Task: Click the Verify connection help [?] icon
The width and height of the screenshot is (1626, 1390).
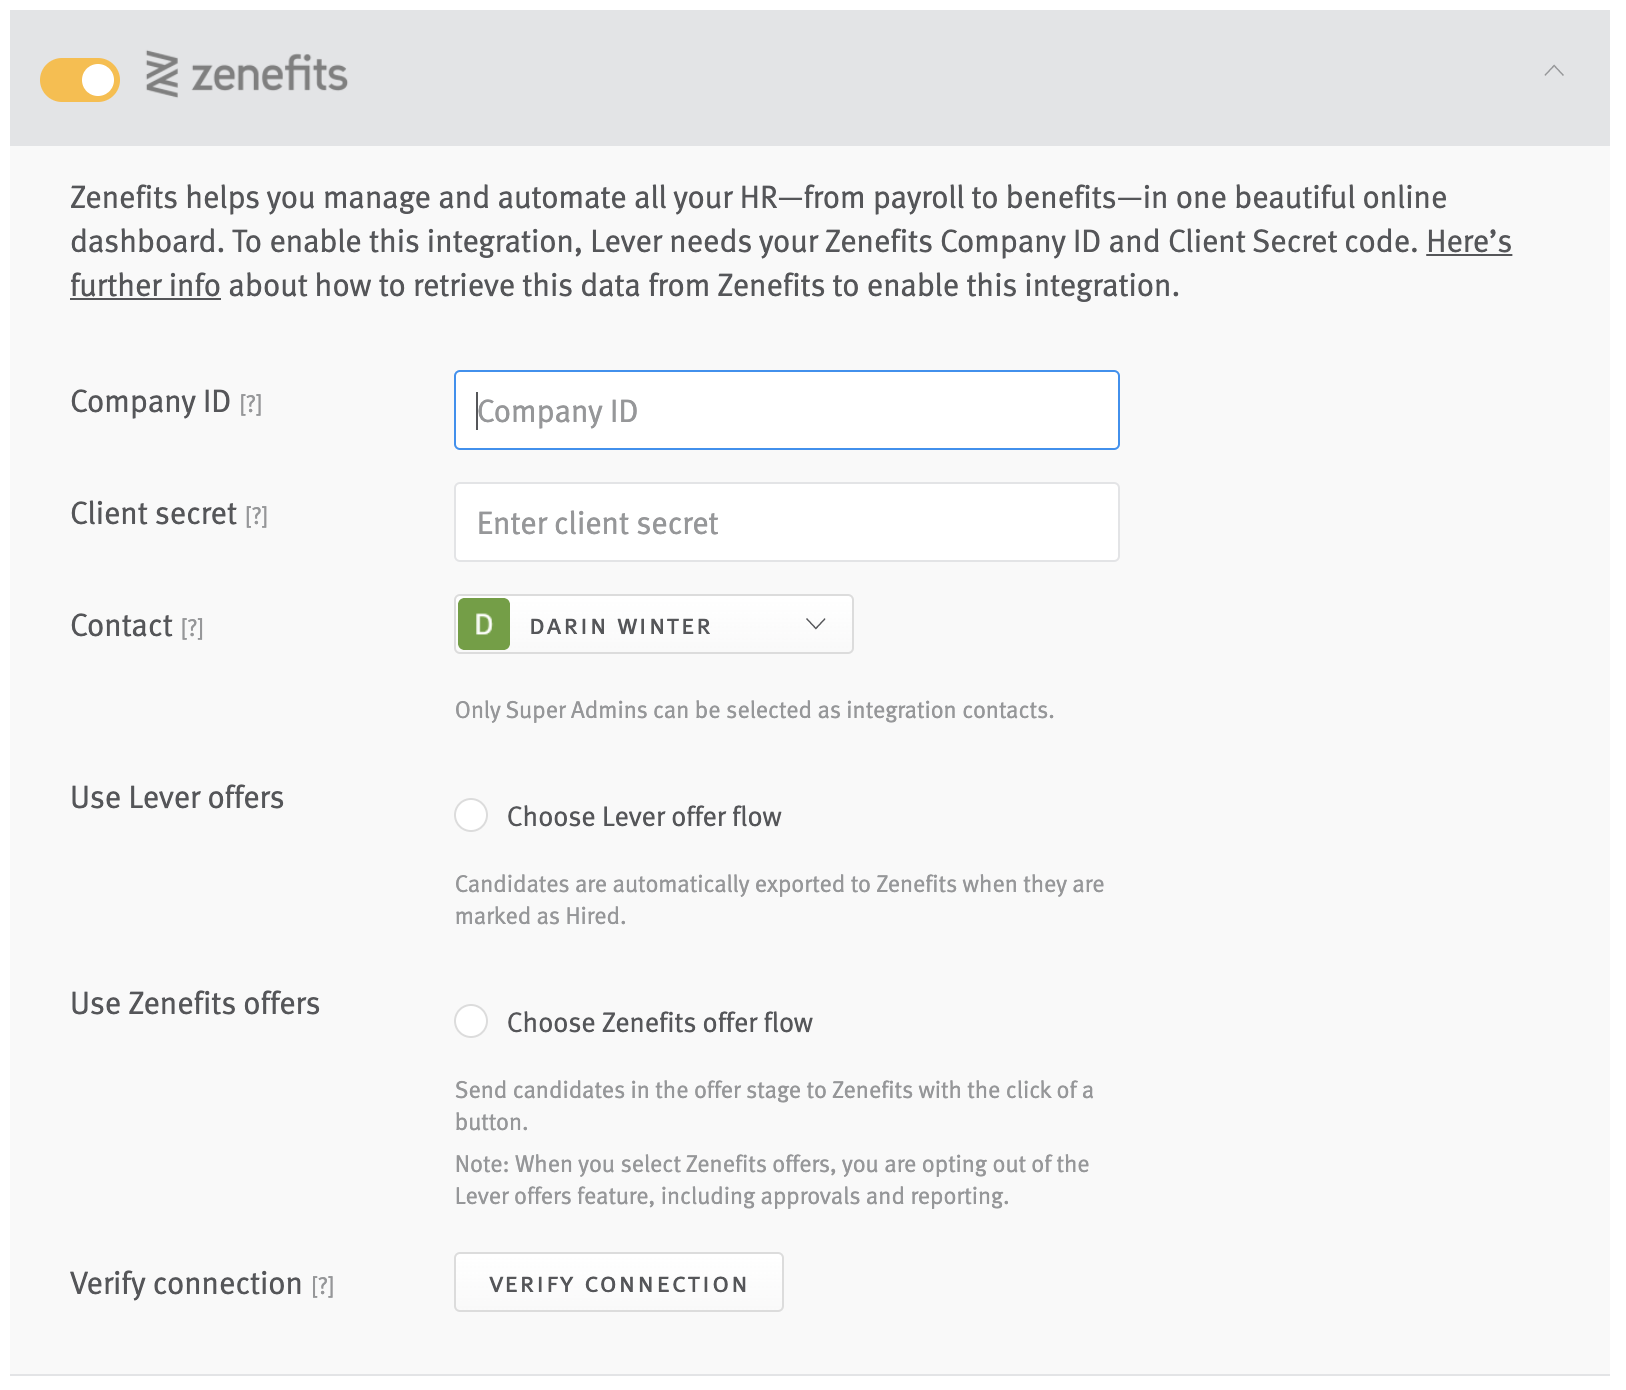Action: 323,1286
